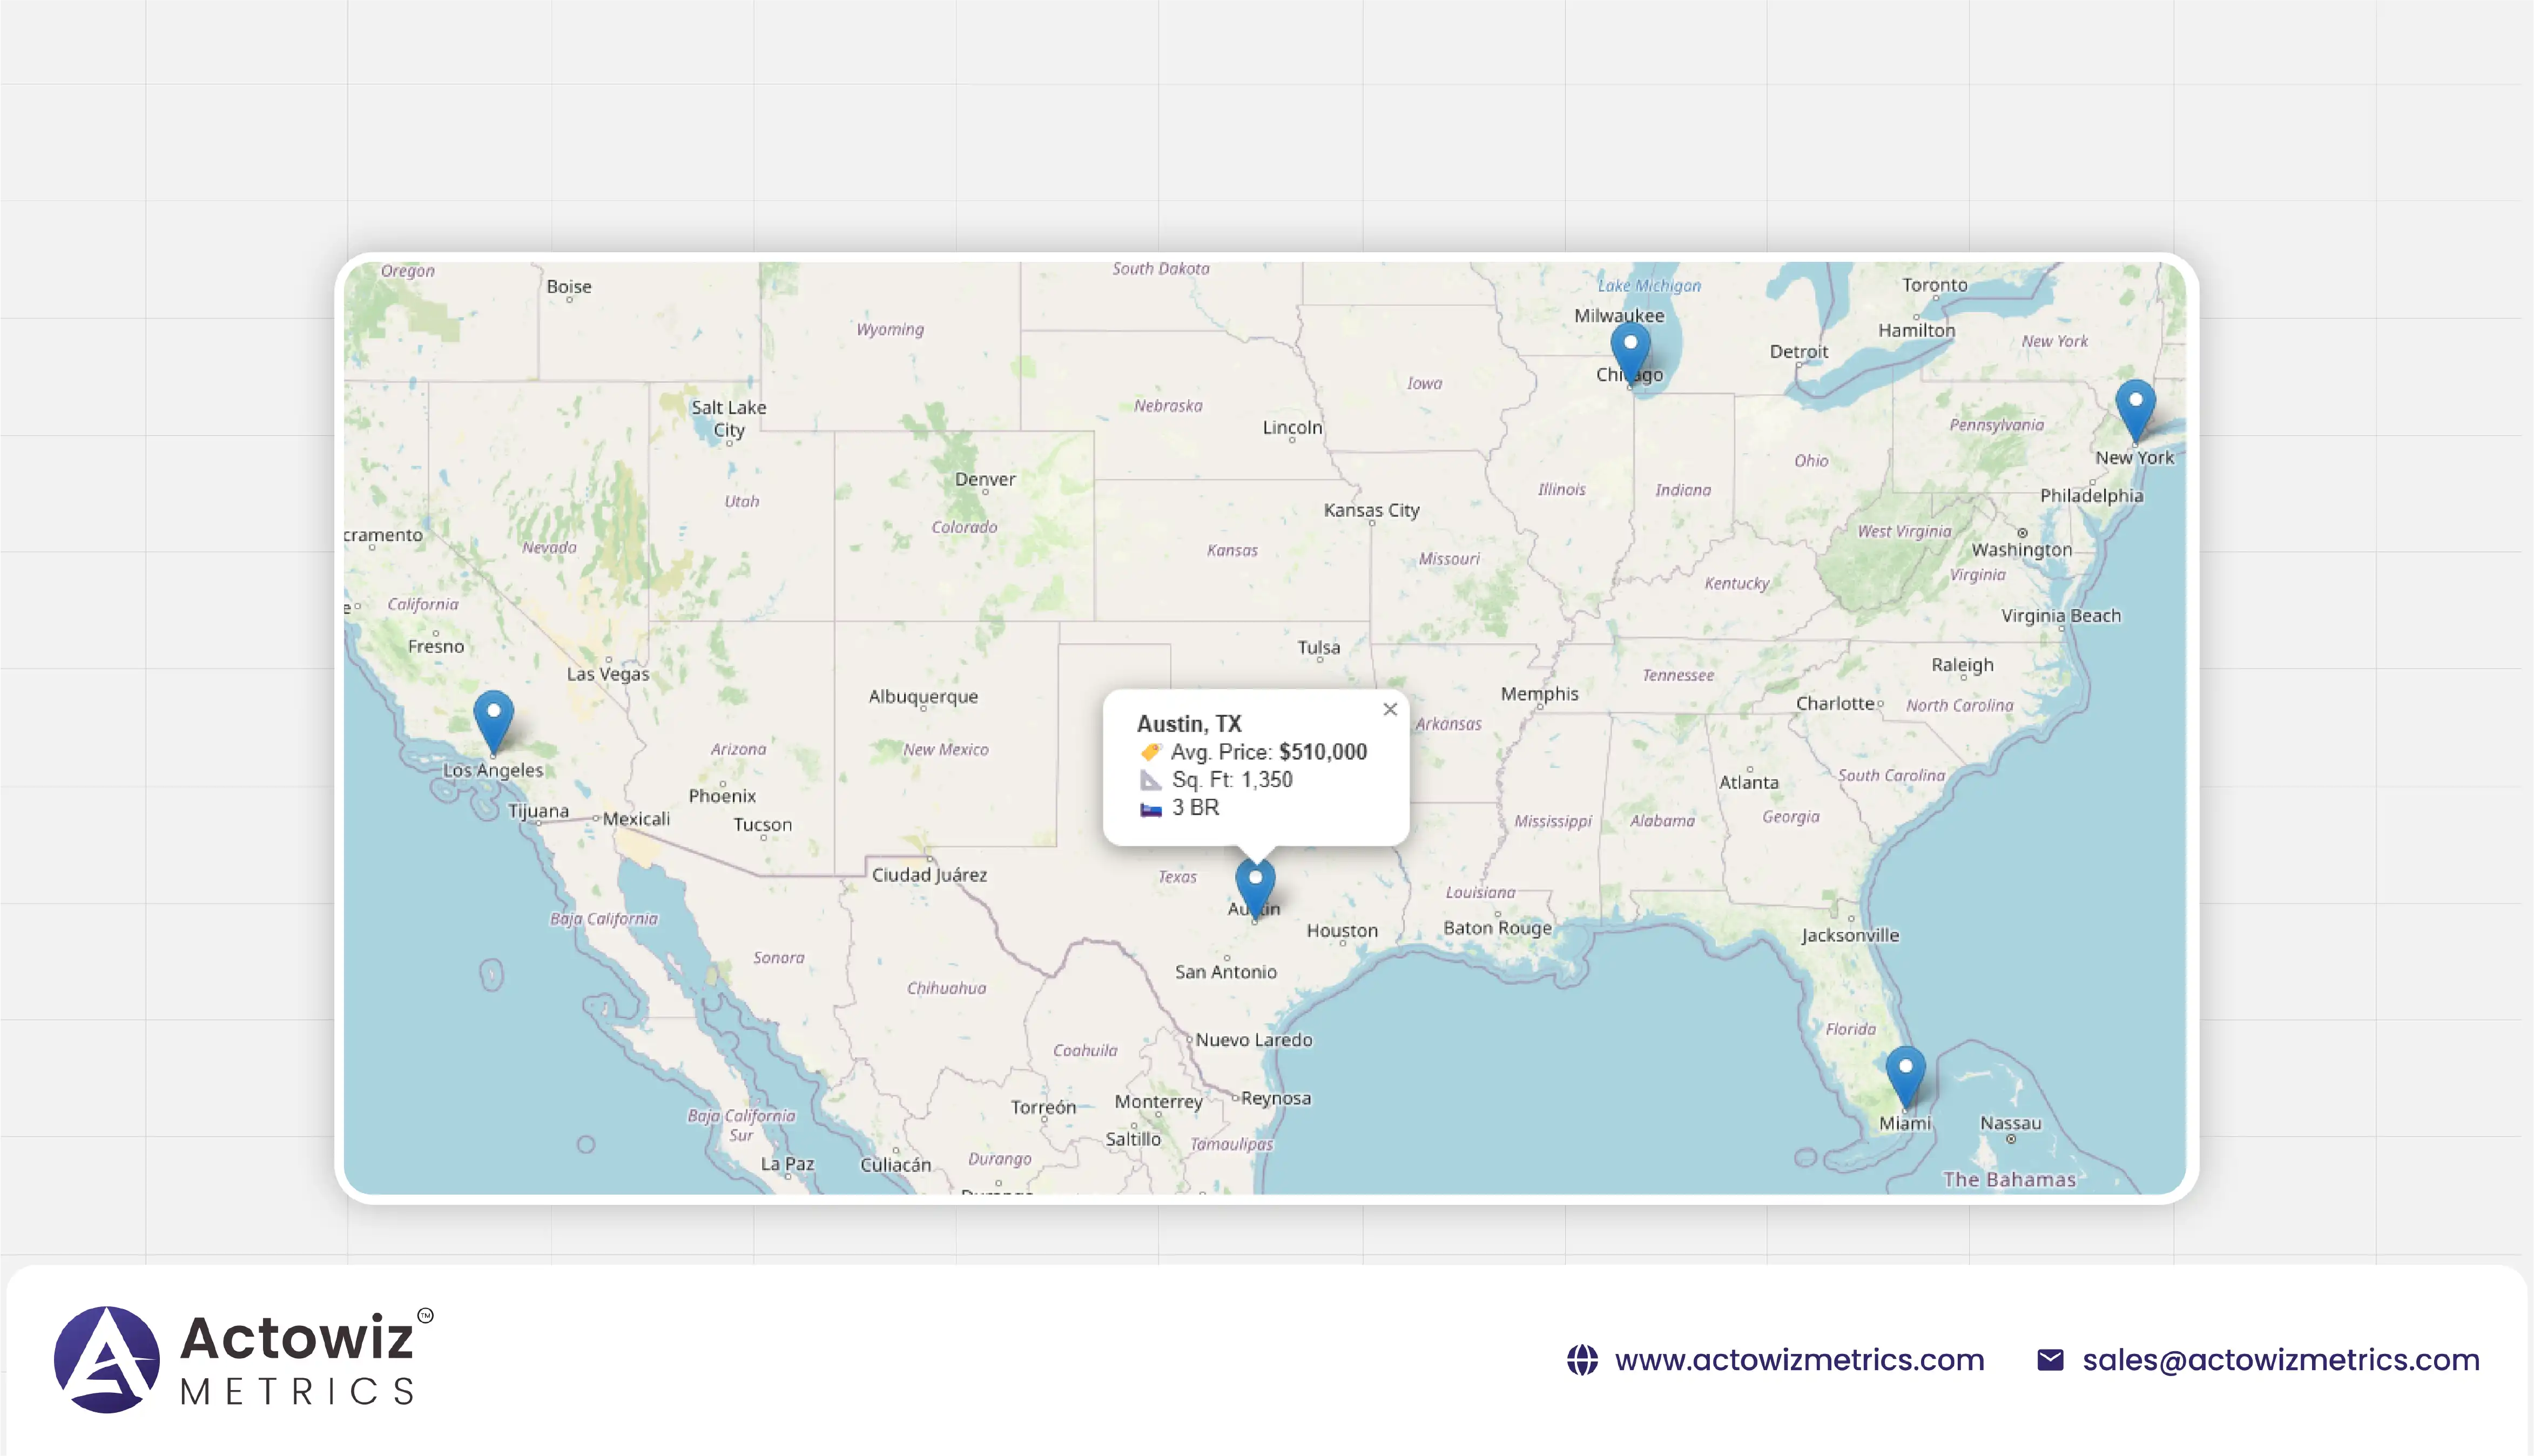2534x1456 pixels.
Task: Click the Denver city label
Action: click(985, 479)
